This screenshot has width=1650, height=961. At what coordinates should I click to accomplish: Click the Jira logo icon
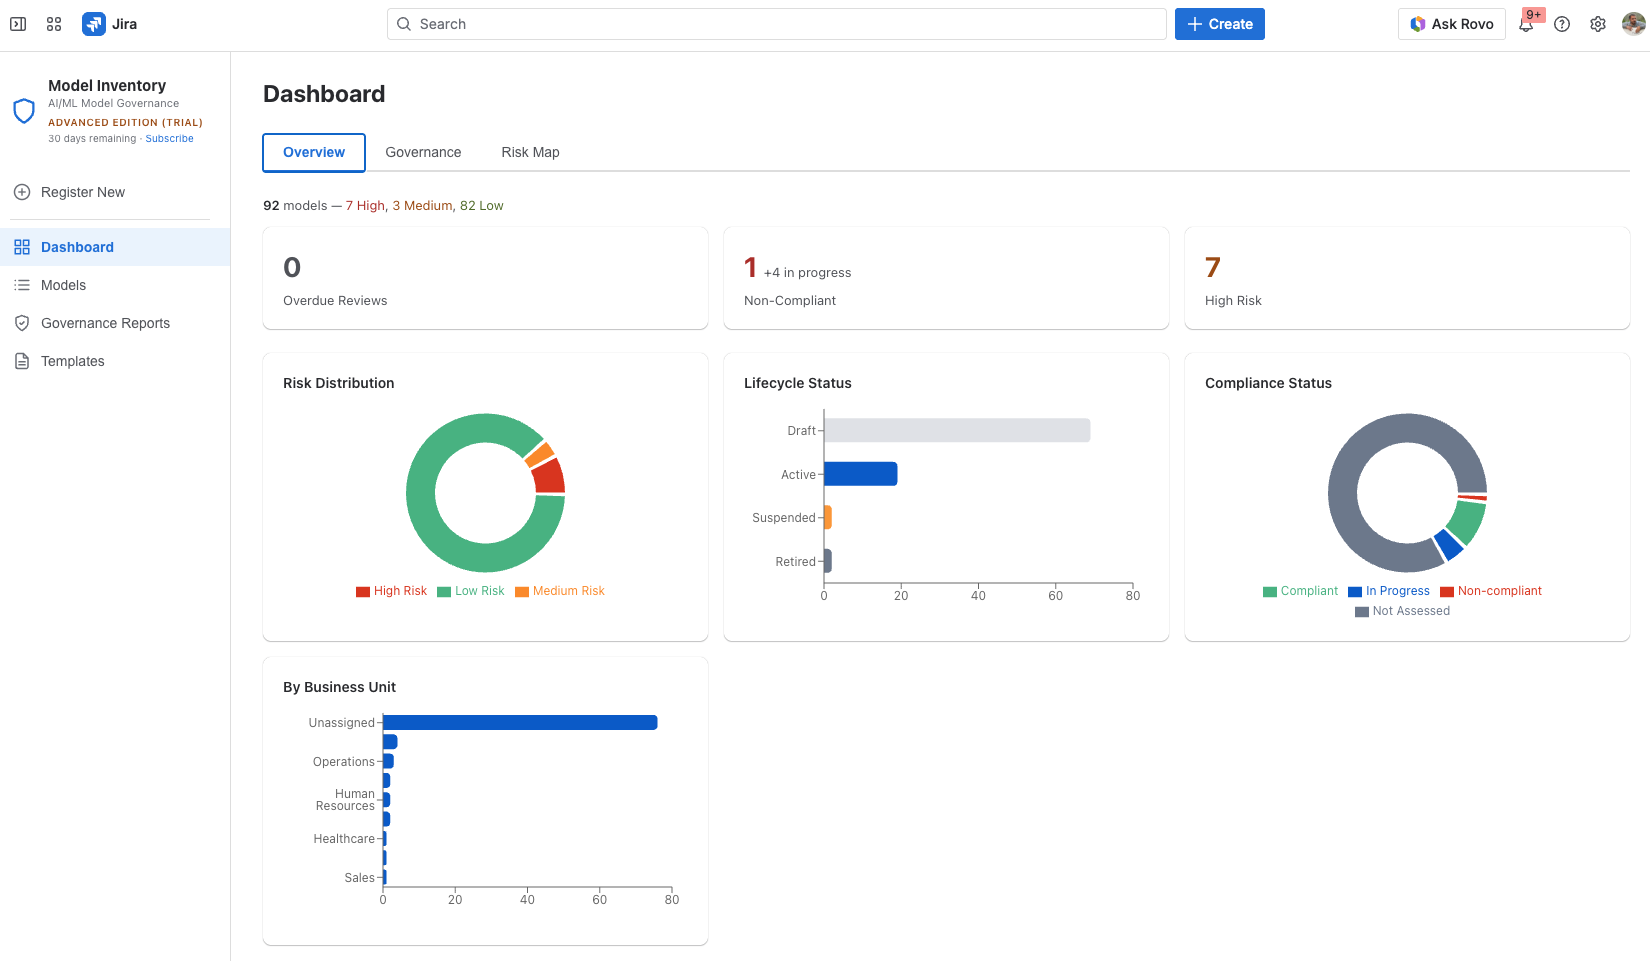coord(93,23)
